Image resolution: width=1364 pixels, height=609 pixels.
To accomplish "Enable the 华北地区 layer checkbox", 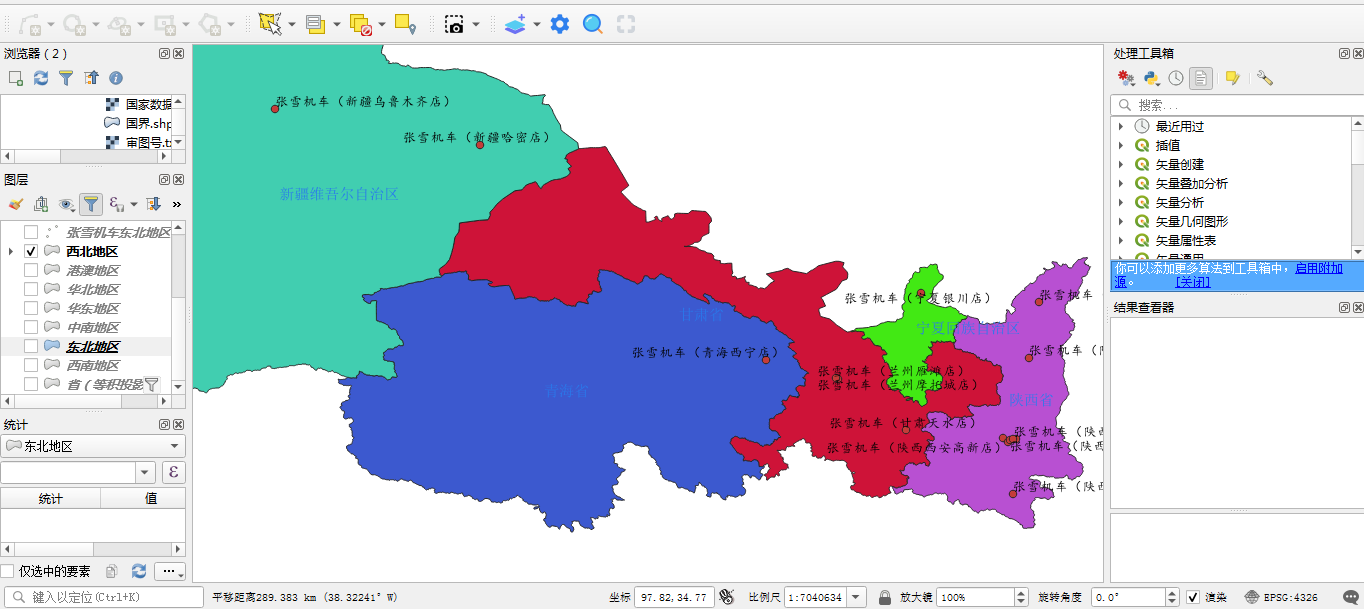I will click(x=31, y=289).
